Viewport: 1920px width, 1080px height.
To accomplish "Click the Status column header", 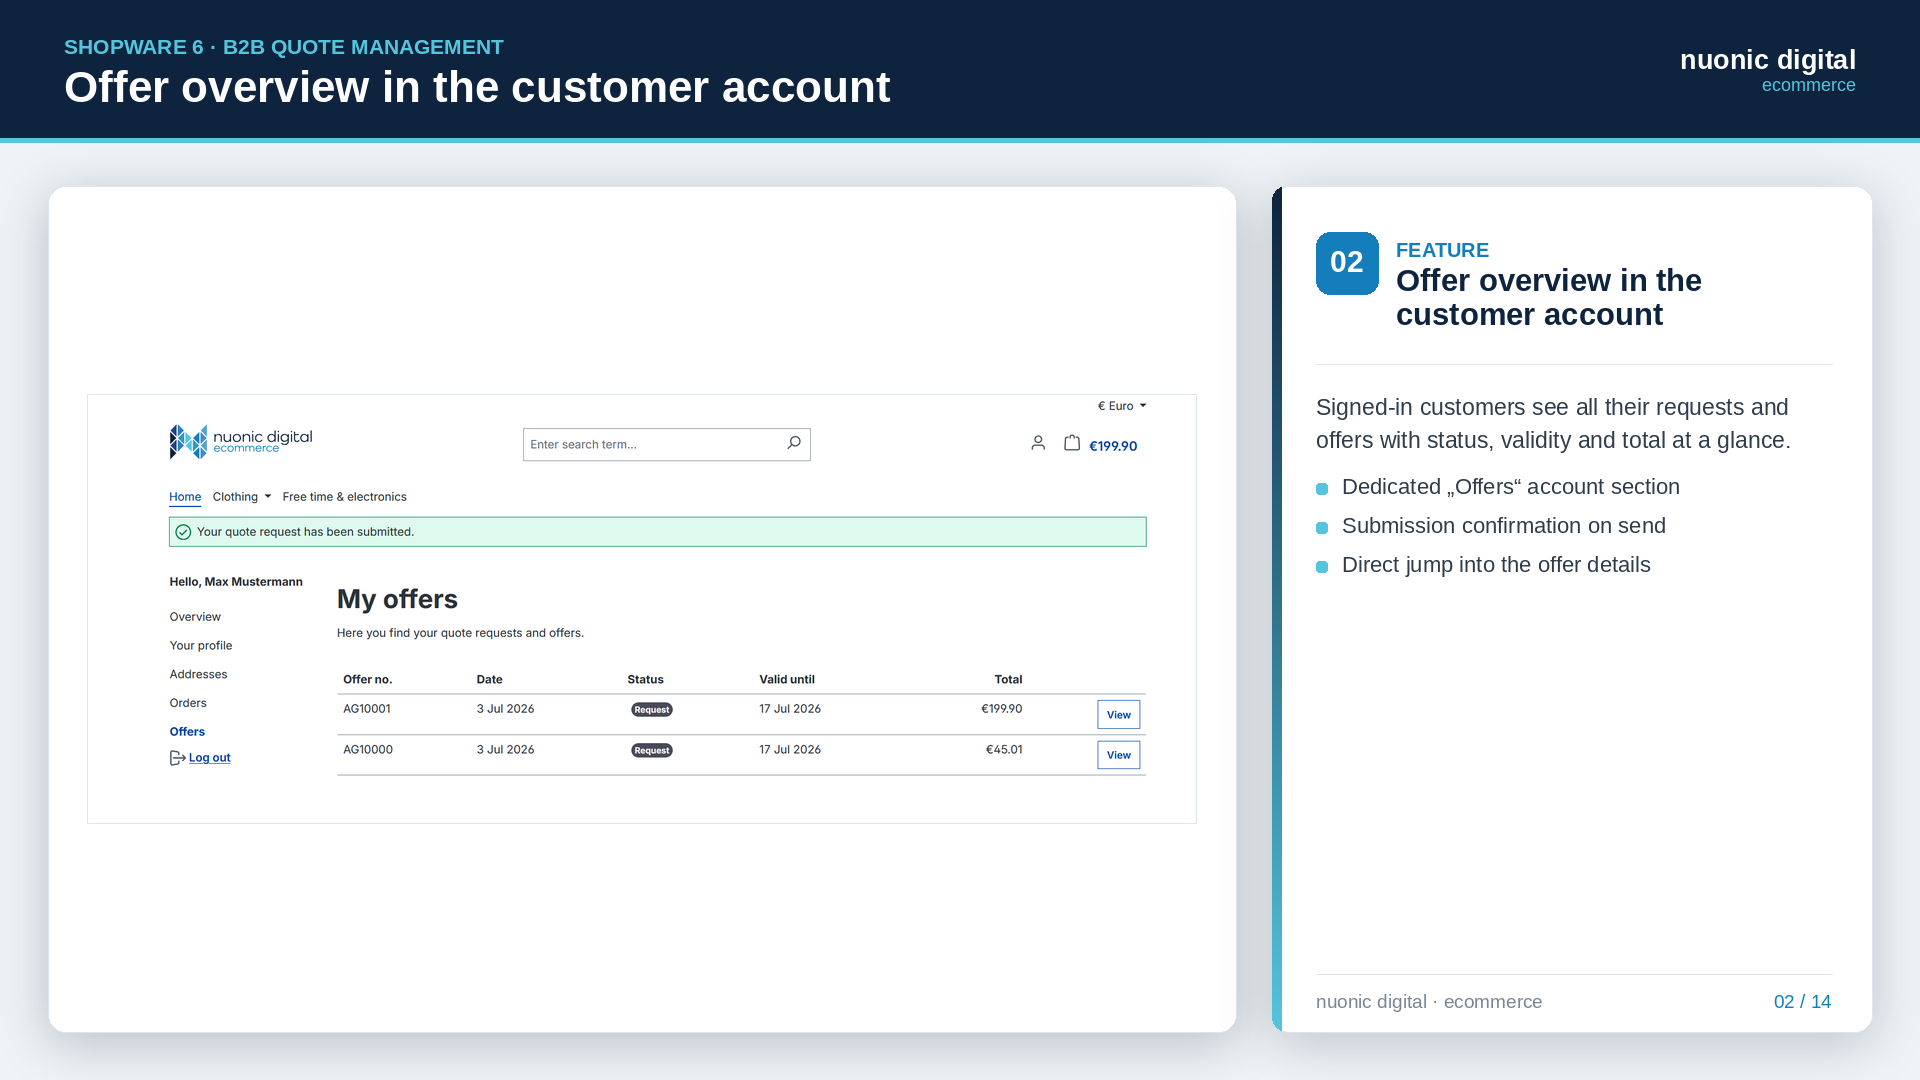I will click(646, 680).
